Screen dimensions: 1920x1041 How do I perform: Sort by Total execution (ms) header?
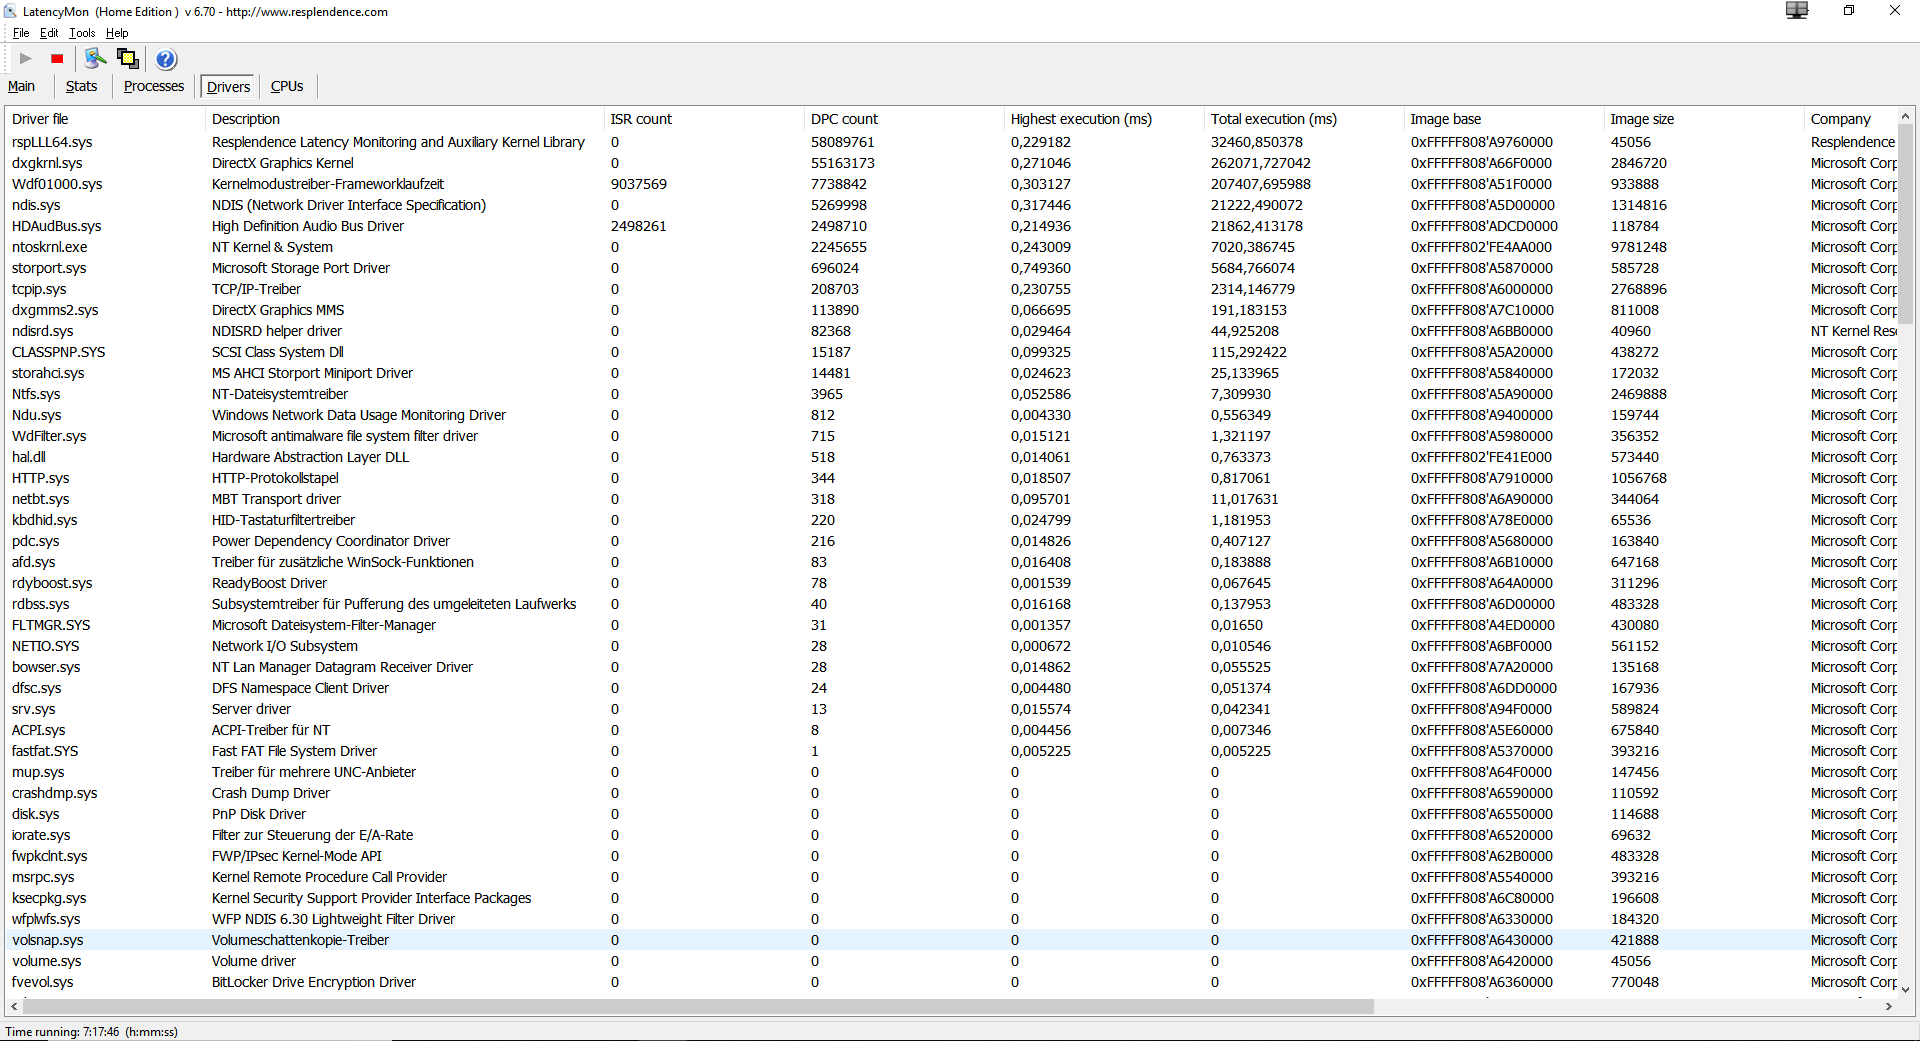click(x=1305, y=119)
